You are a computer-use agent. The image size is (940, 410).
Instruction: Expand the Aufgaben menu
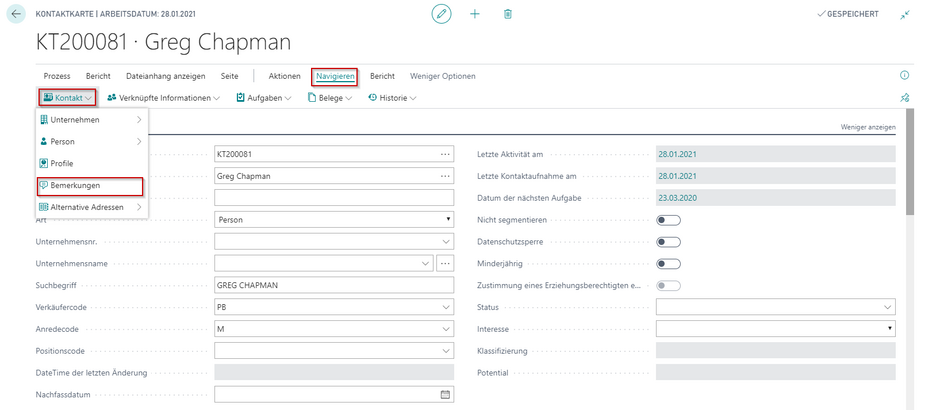pyautogui.click(x=264, y=98)
